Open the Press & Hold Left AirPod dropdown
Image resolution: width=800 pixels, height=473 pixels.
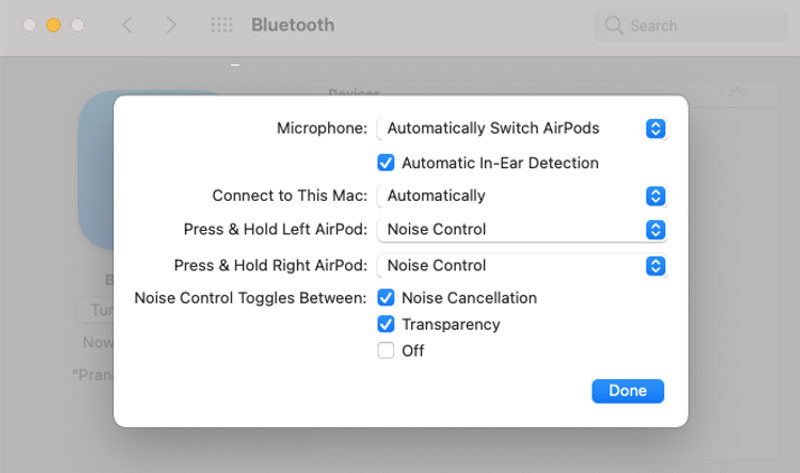click(x=521, y=230)
